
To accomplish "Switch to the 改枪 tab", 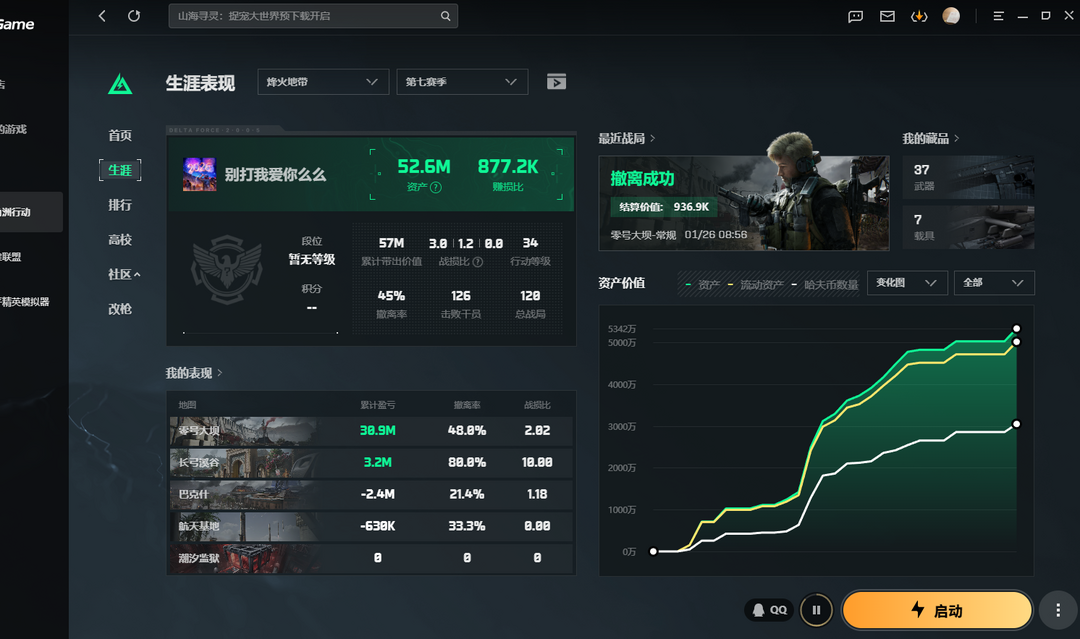I will point(120,309).
